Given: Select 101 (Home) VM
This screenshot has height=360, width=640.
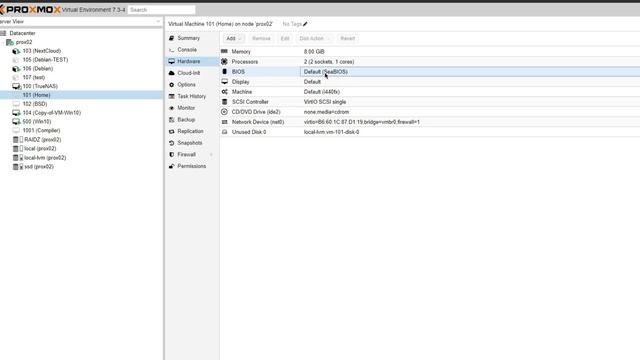Looking at the screenshot, I should click(36, 95).
